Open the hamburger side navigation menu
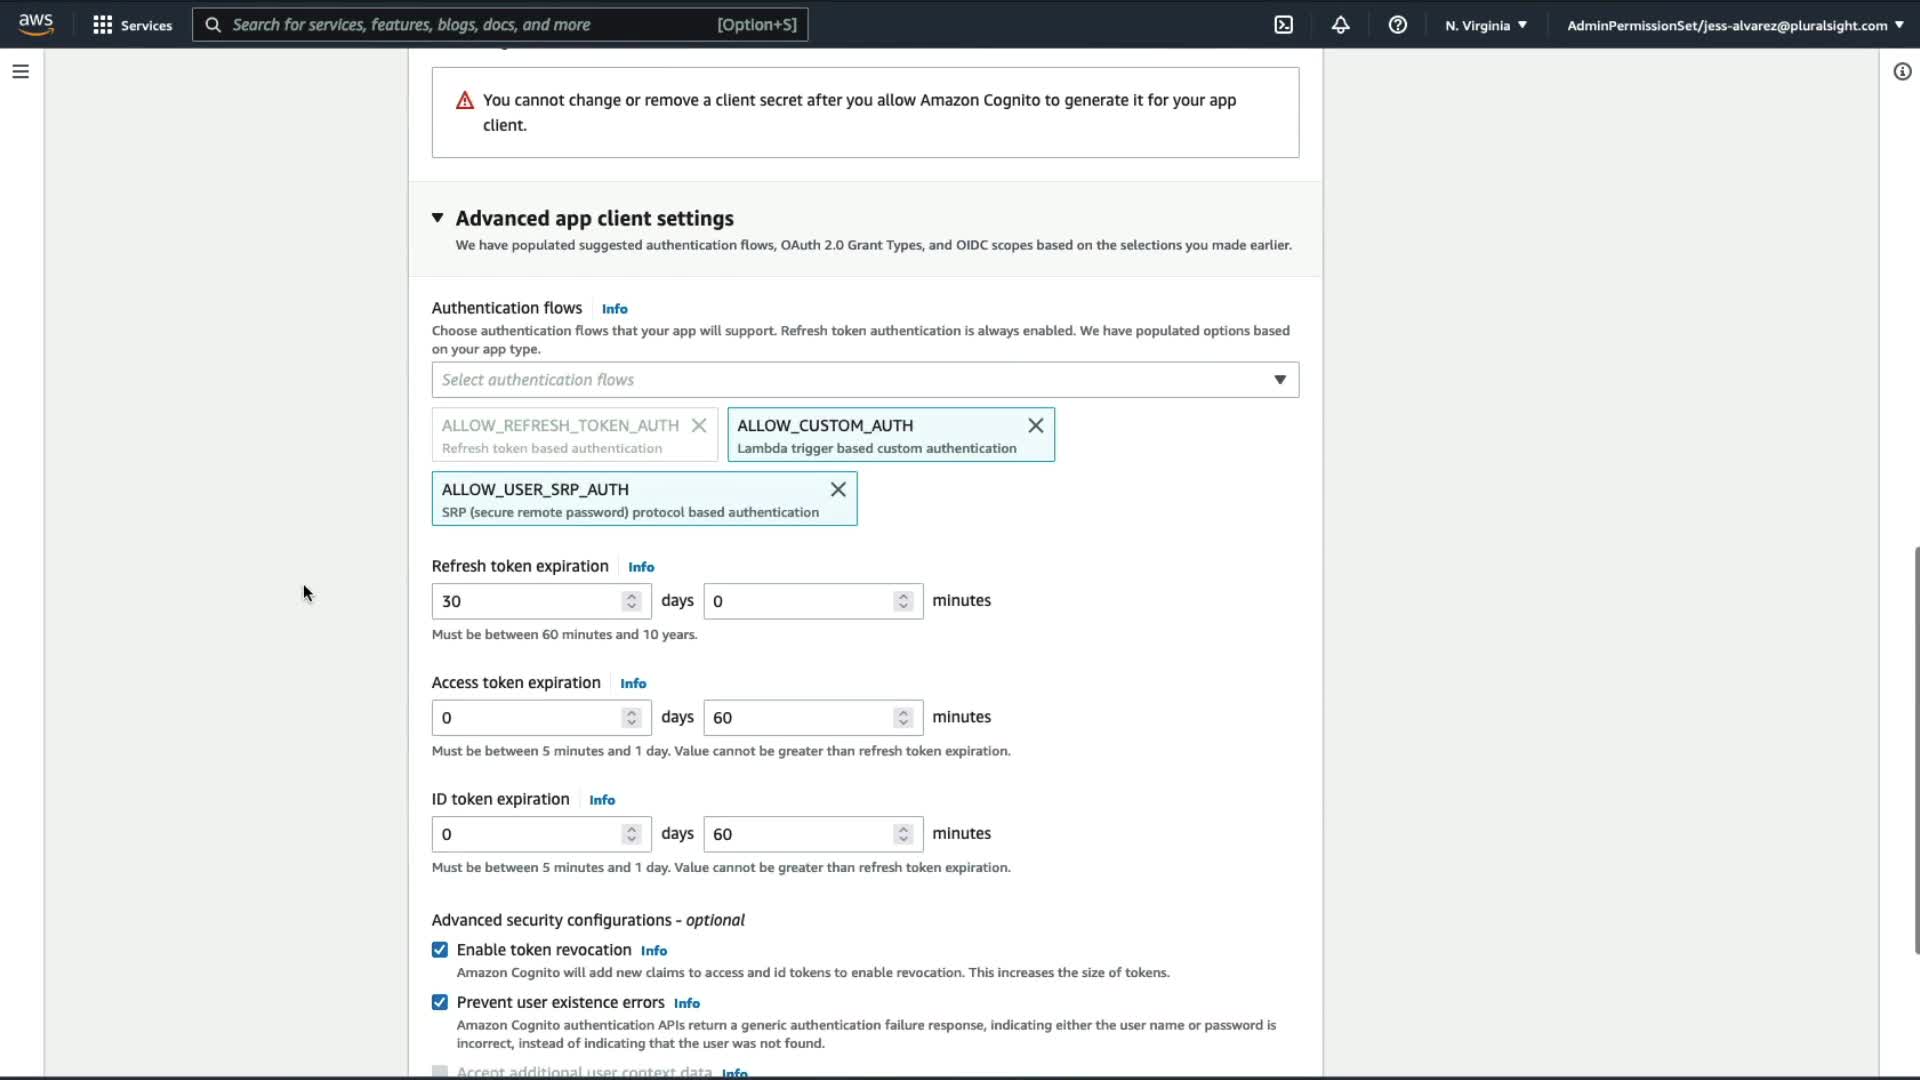Viewport: 1920px width, 1080px height. pyautogui.click(x=20, y=72)
